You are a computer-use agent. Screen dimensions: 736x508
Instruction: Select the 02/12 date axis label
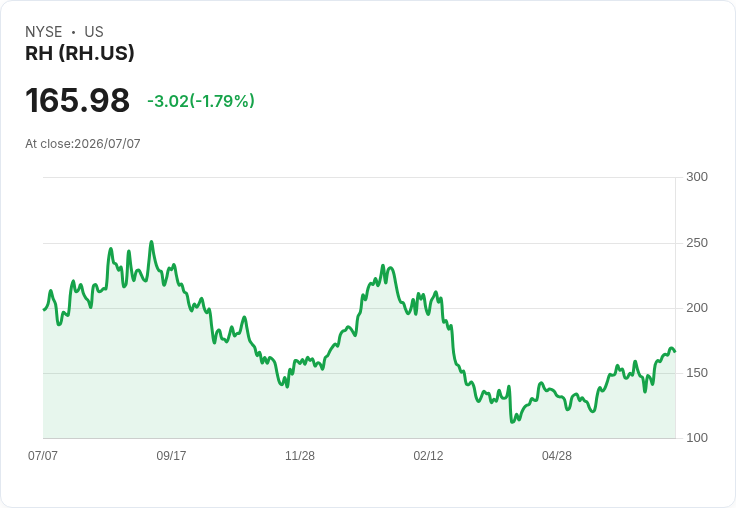tap(428, 455)
